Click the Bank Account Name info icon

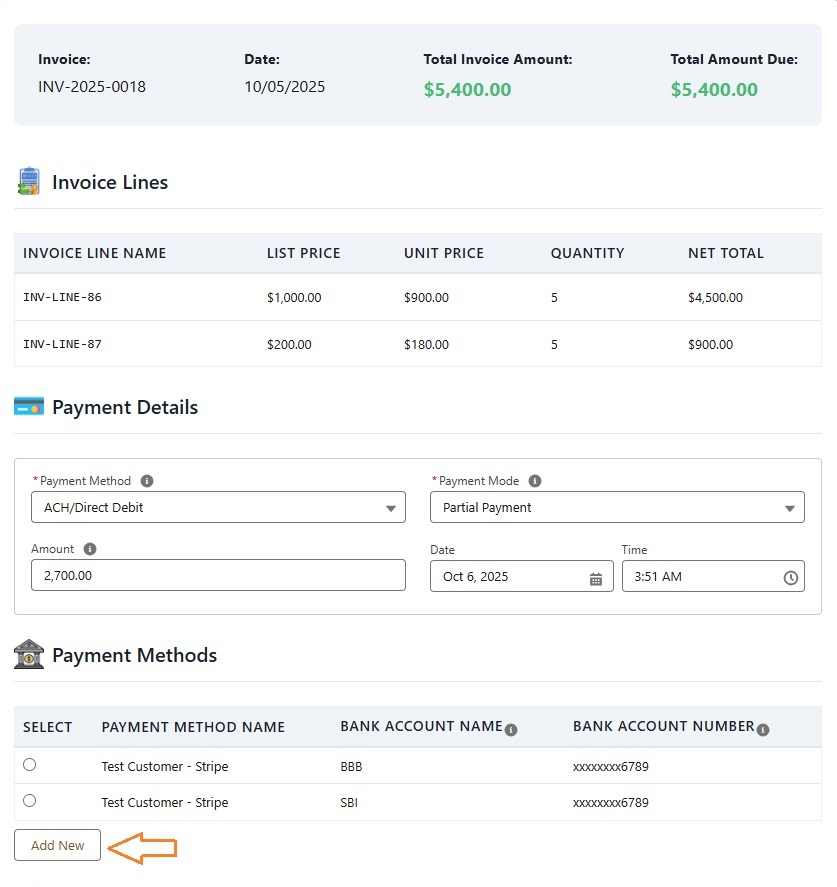click(x=511, y=730)
